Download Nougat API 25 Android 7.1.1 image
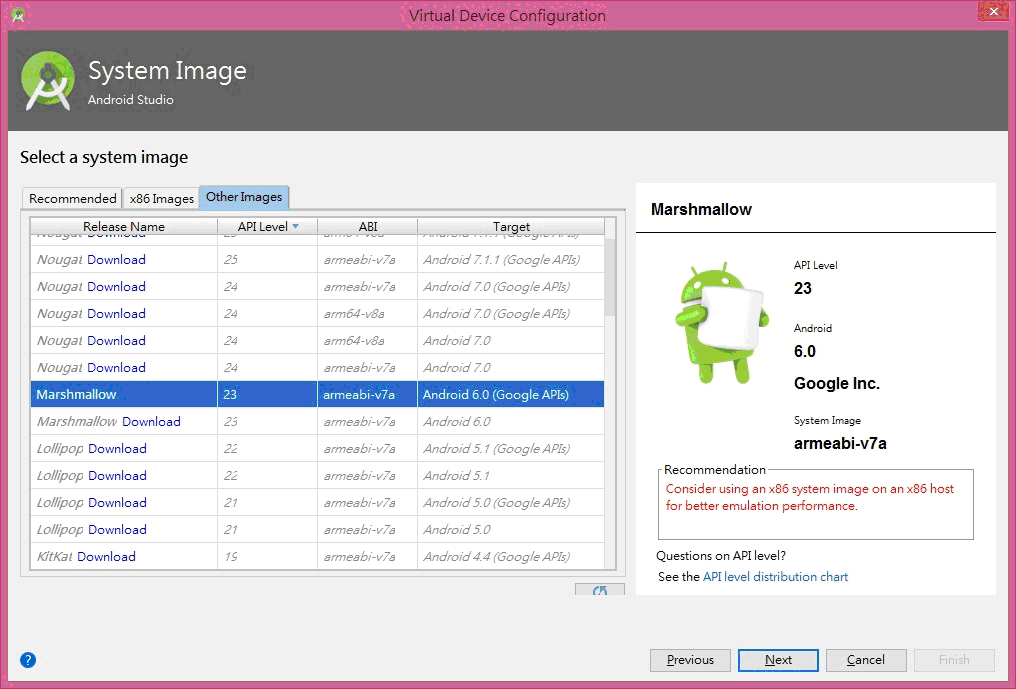 click(x=117, y=259)
